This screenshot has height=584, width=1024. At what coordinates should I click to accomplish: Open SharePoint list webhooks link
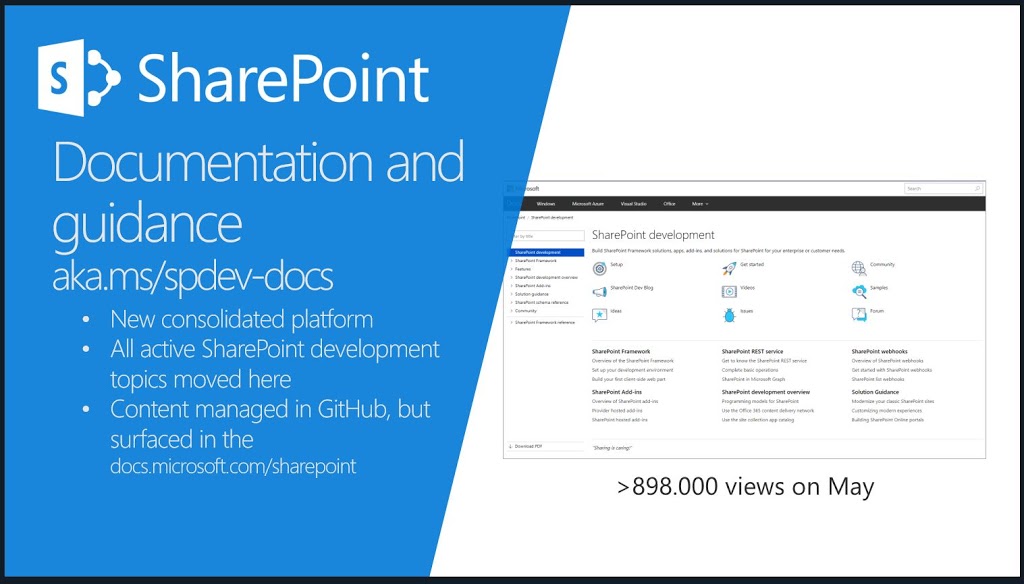pyautogui.click(x=878, y=380)
